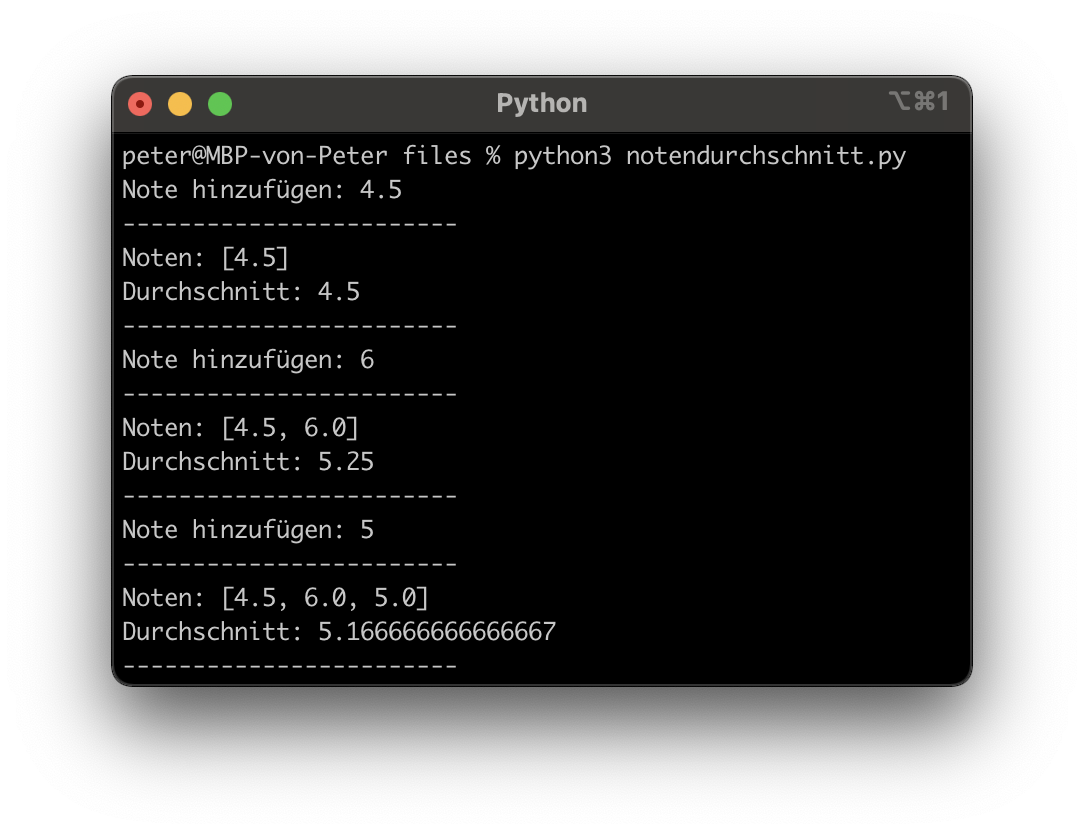Click the red close window button
The height and width of the screenshot is (834, 1084).
140,104
